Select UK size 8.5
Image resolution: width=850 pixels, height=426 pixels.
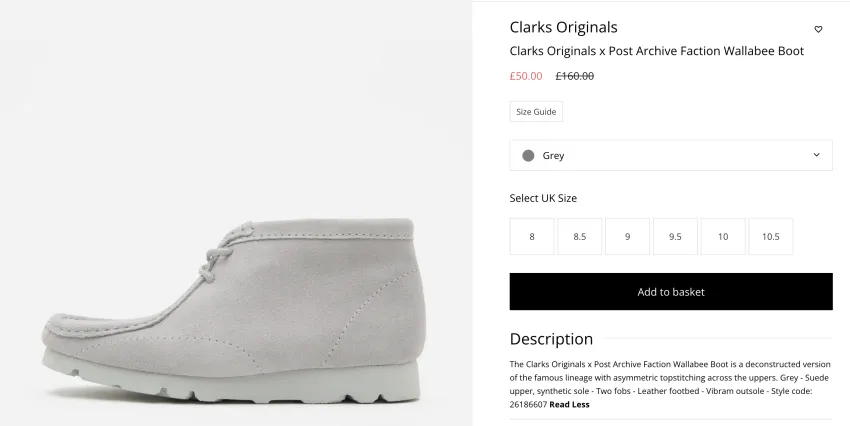click(x=579, y=236)
